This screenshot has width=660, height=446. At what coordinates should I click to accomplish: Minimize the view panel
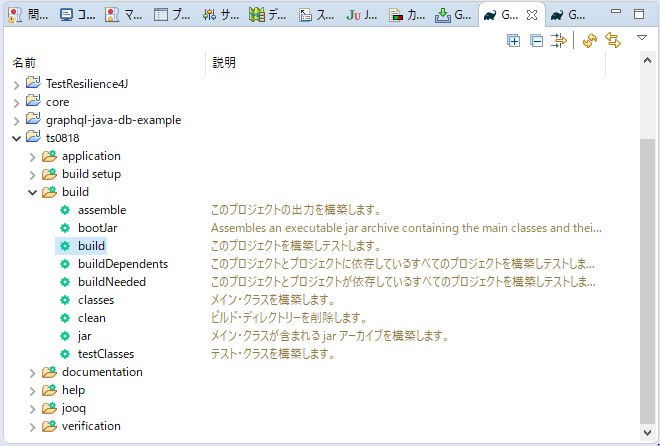click(616, 12)
